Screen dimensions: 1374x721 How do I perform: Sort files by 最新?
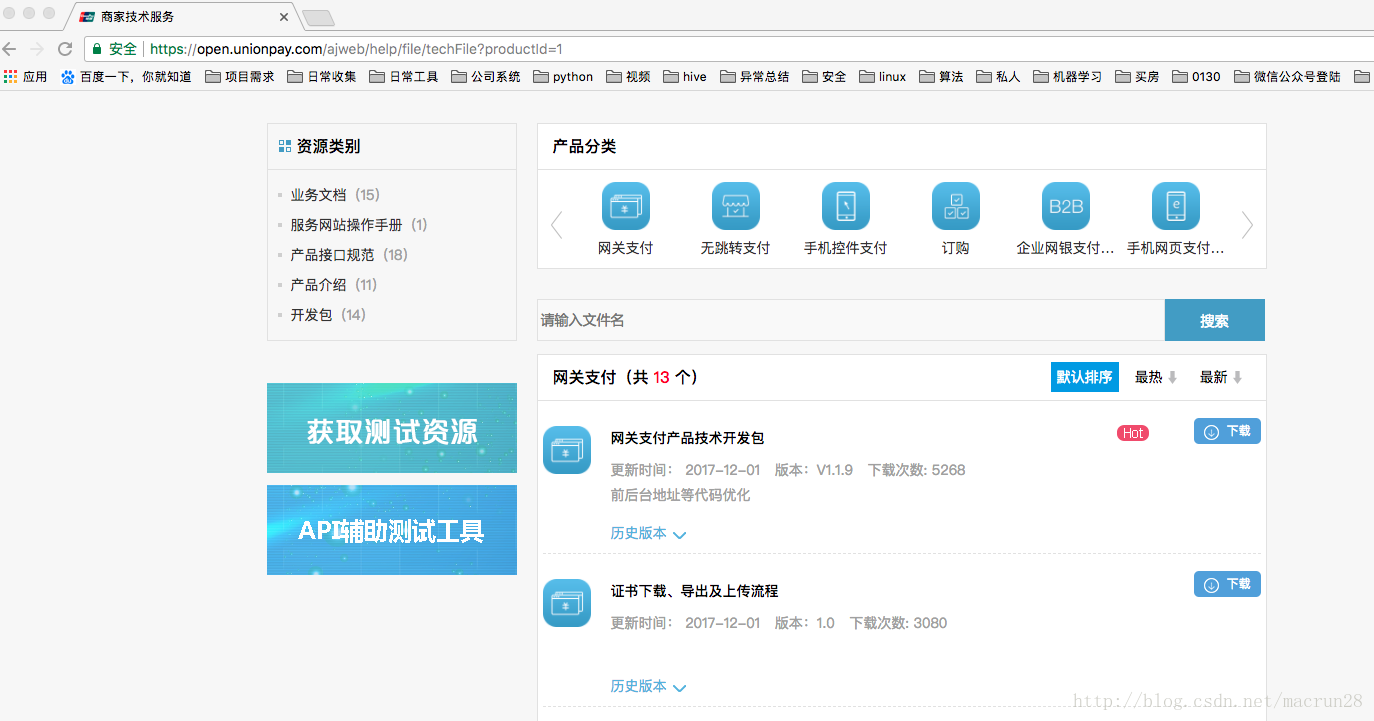click(1221, 377)
